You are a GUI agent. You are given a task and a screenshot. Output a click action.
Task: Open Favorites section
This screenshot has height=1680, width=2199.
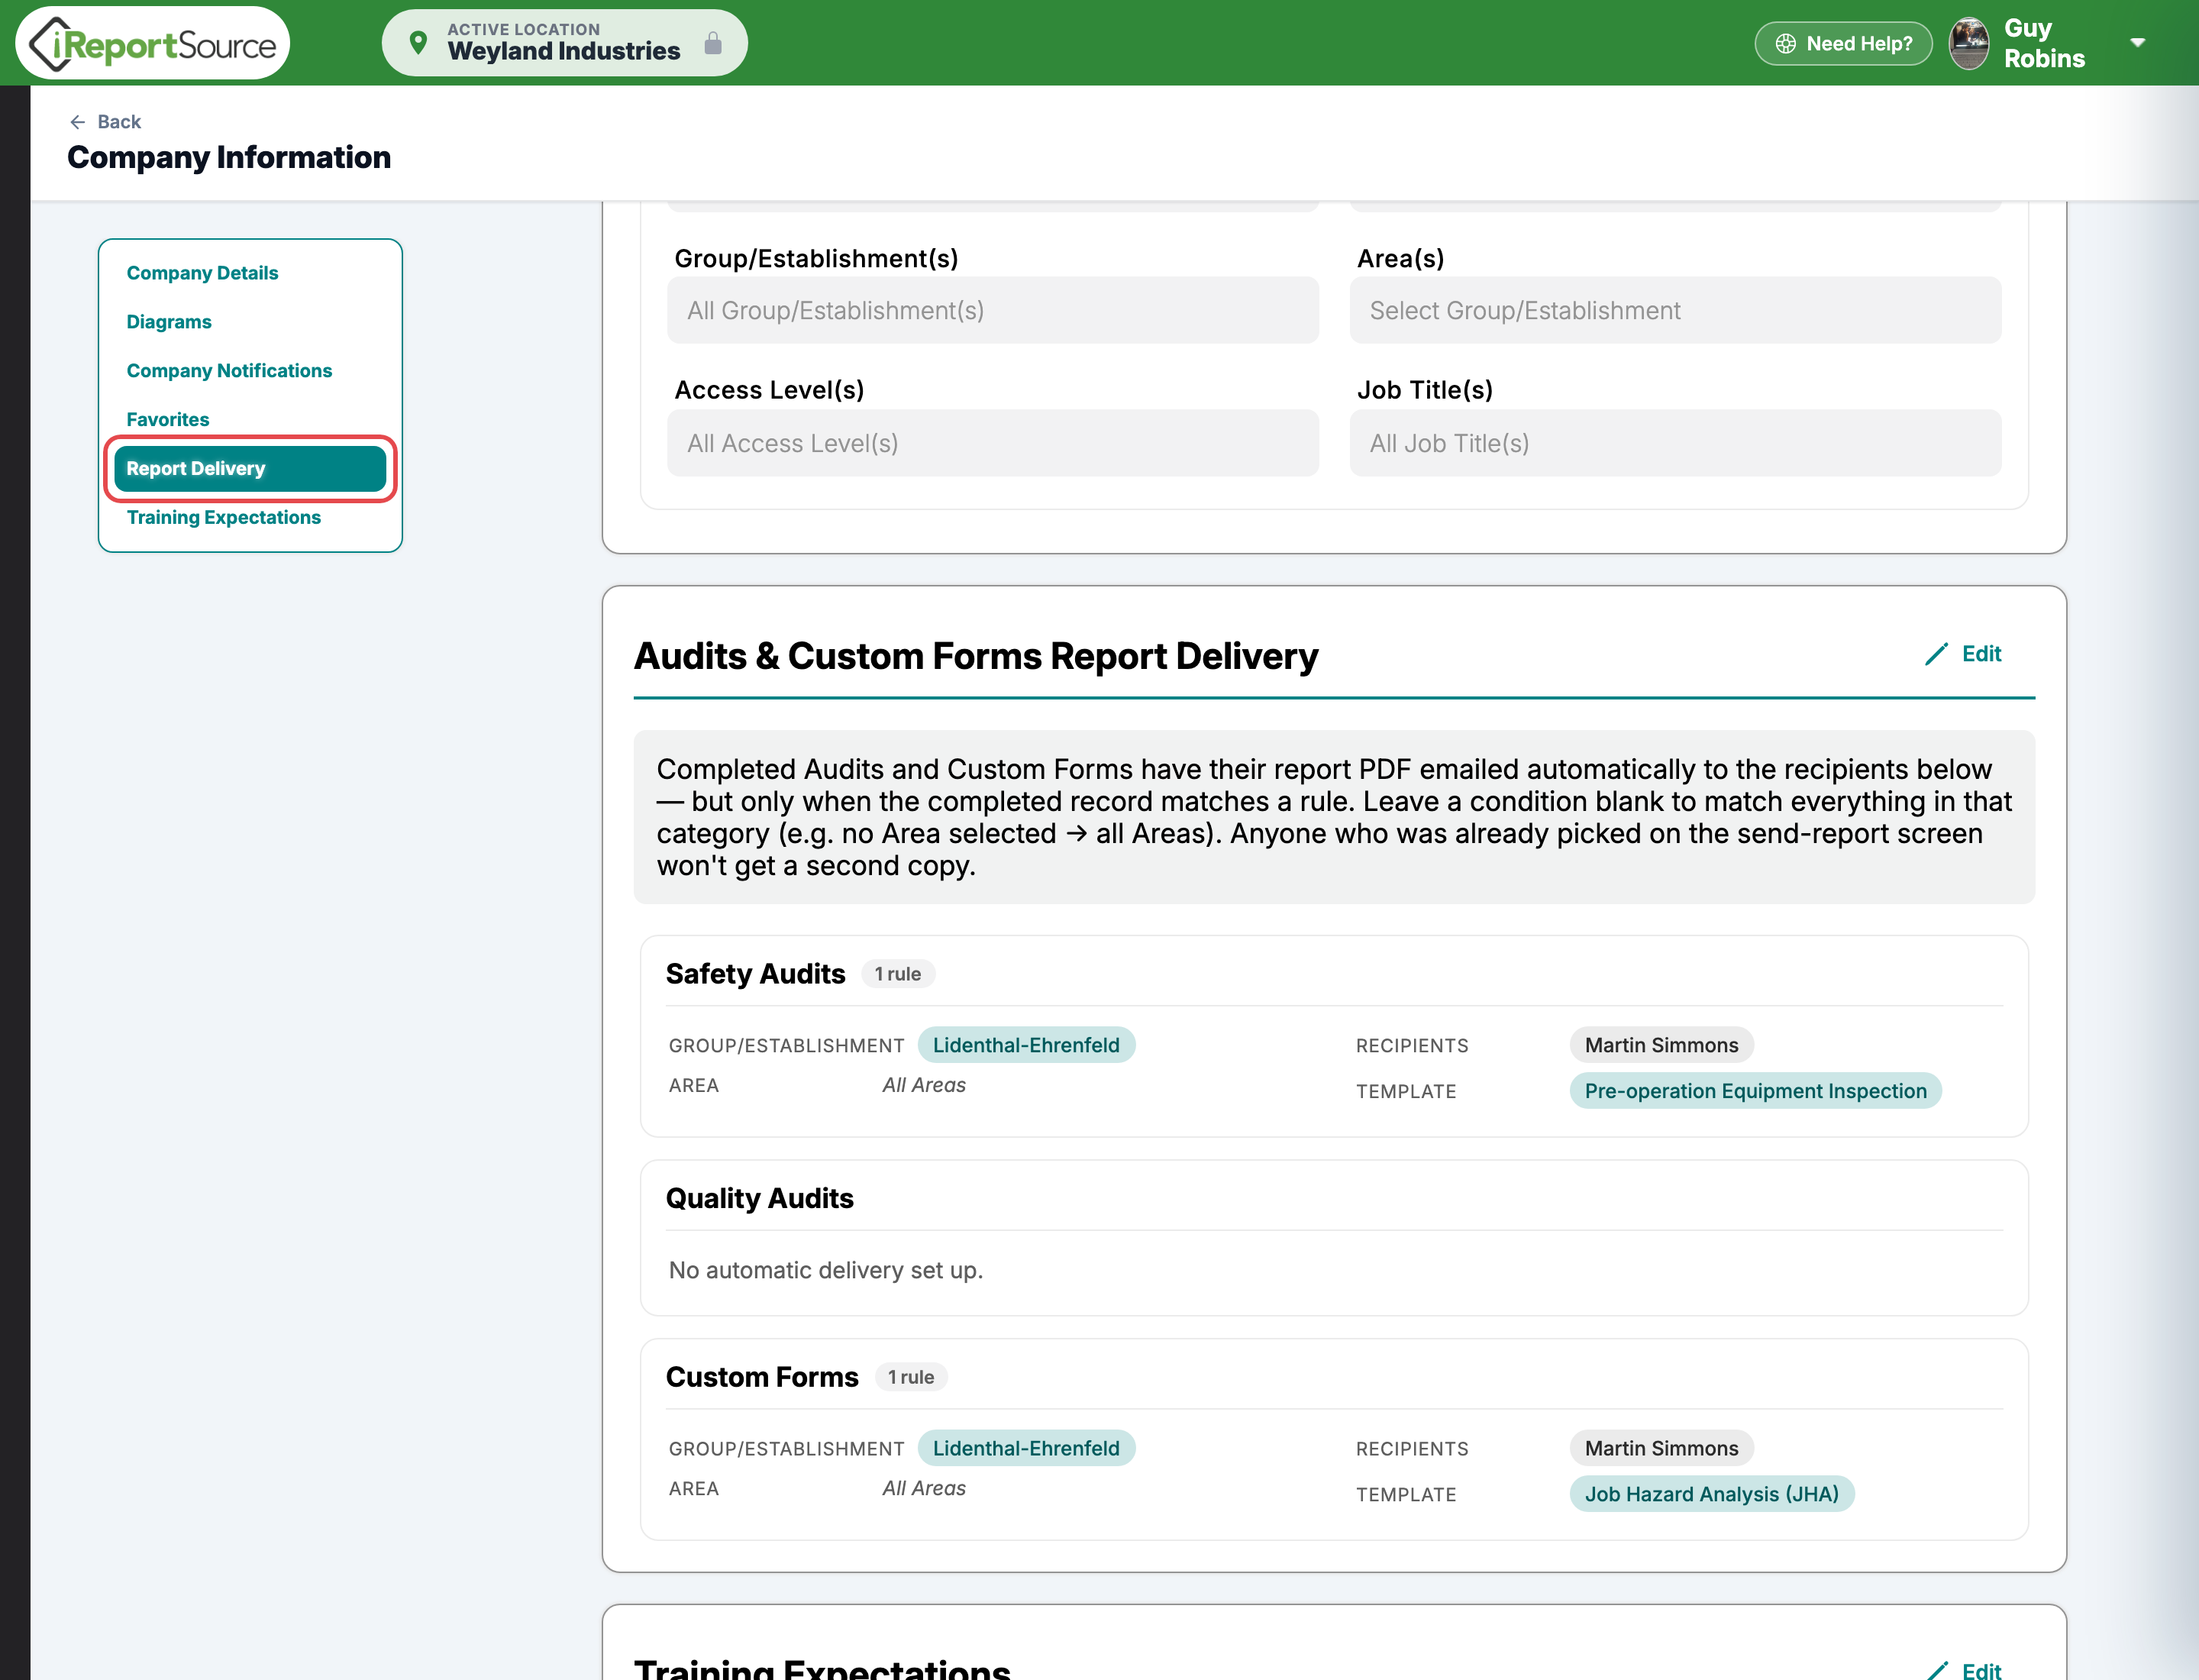168,420
